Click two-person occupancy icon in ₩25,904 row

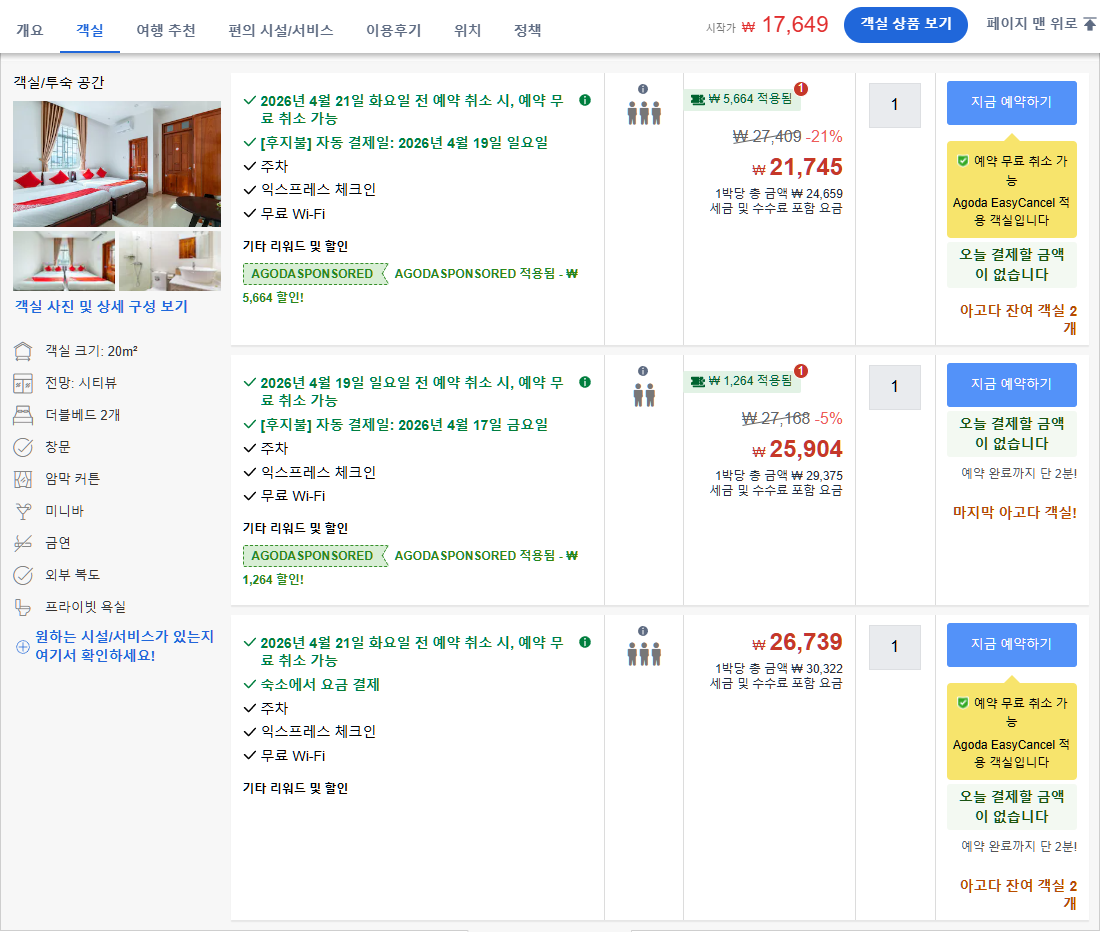(644, 396)
